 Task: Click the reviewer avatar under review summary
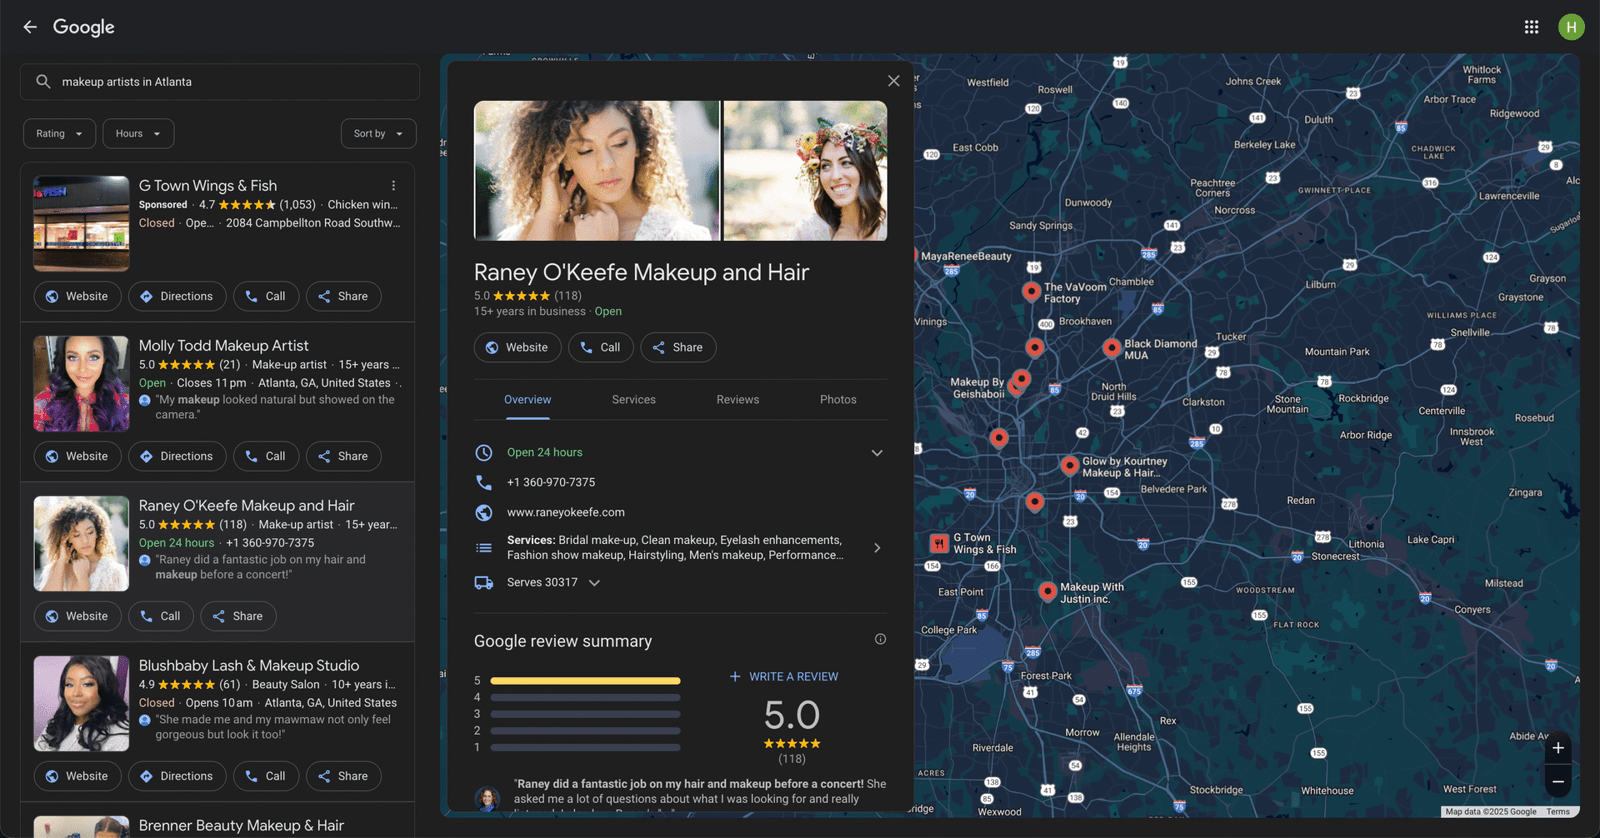(x=487, y=799)
